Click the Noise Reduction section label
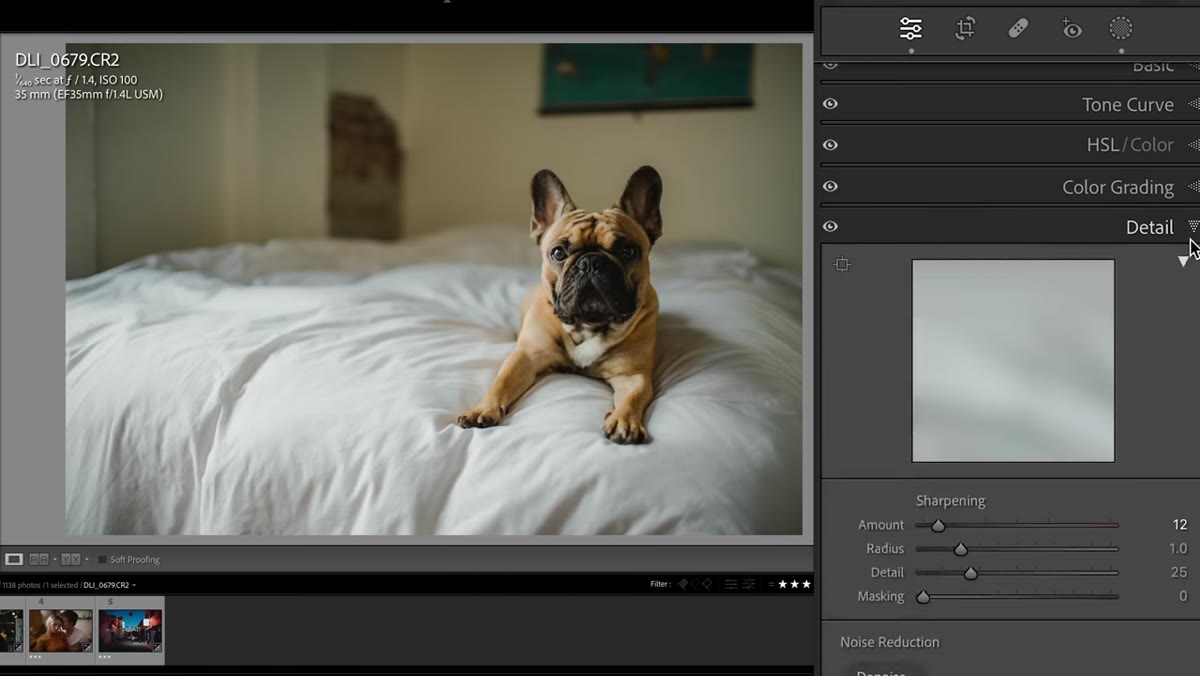The image size is (1200, 676). [889, 642]
